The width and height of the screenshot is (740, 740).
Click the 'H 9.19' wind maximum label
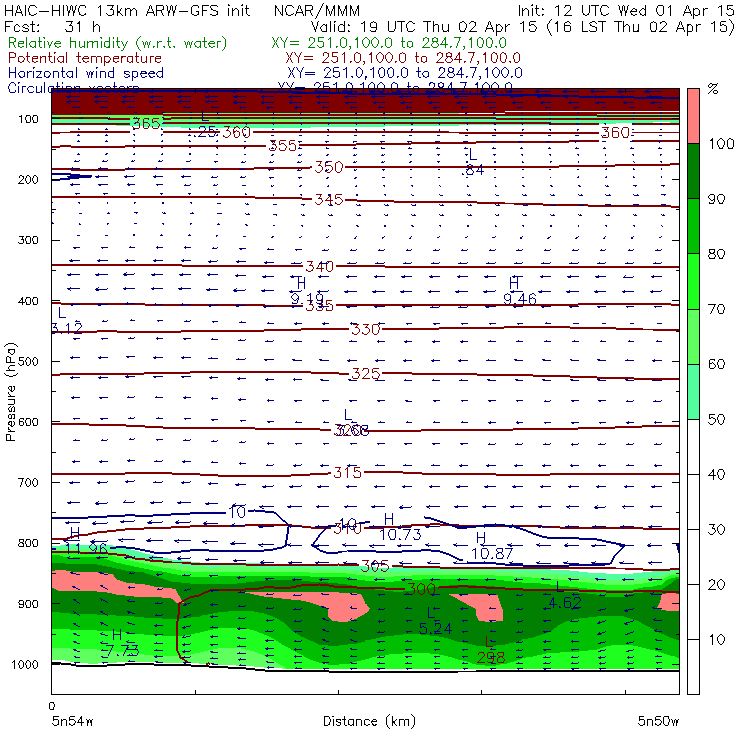click(307, 291)
